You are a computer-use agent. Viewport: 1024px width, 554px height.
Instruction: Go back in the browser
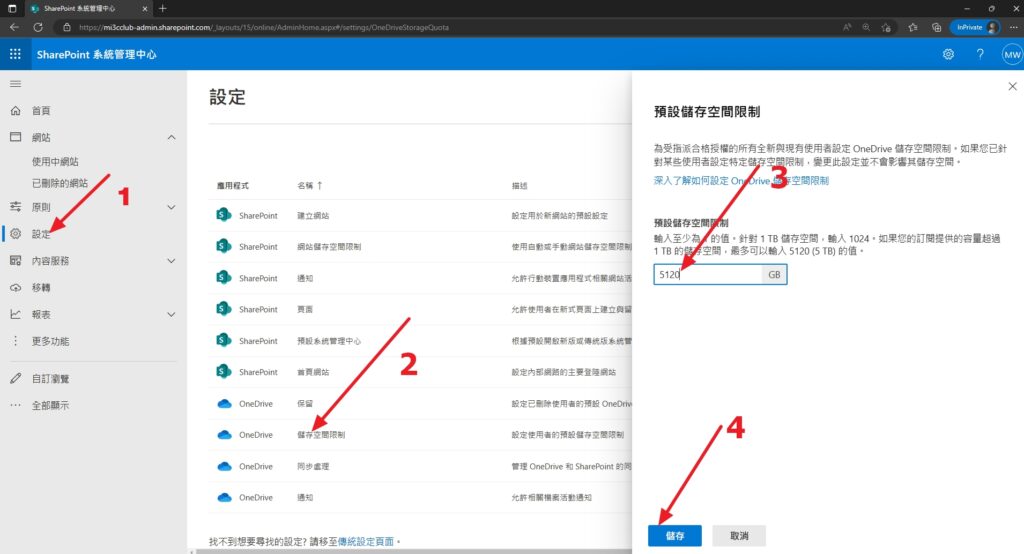click(14, 27)
